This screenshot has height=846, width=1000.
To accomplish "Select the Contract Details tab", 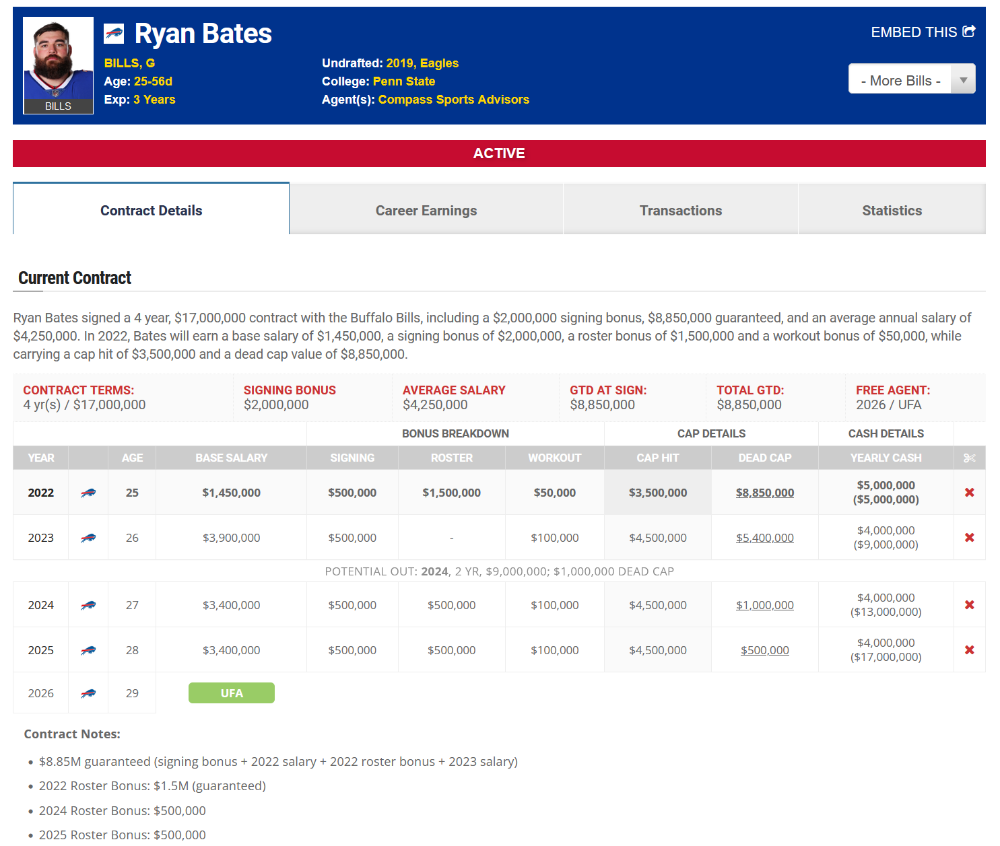I will pyautogui.click(x=151, y=210).
